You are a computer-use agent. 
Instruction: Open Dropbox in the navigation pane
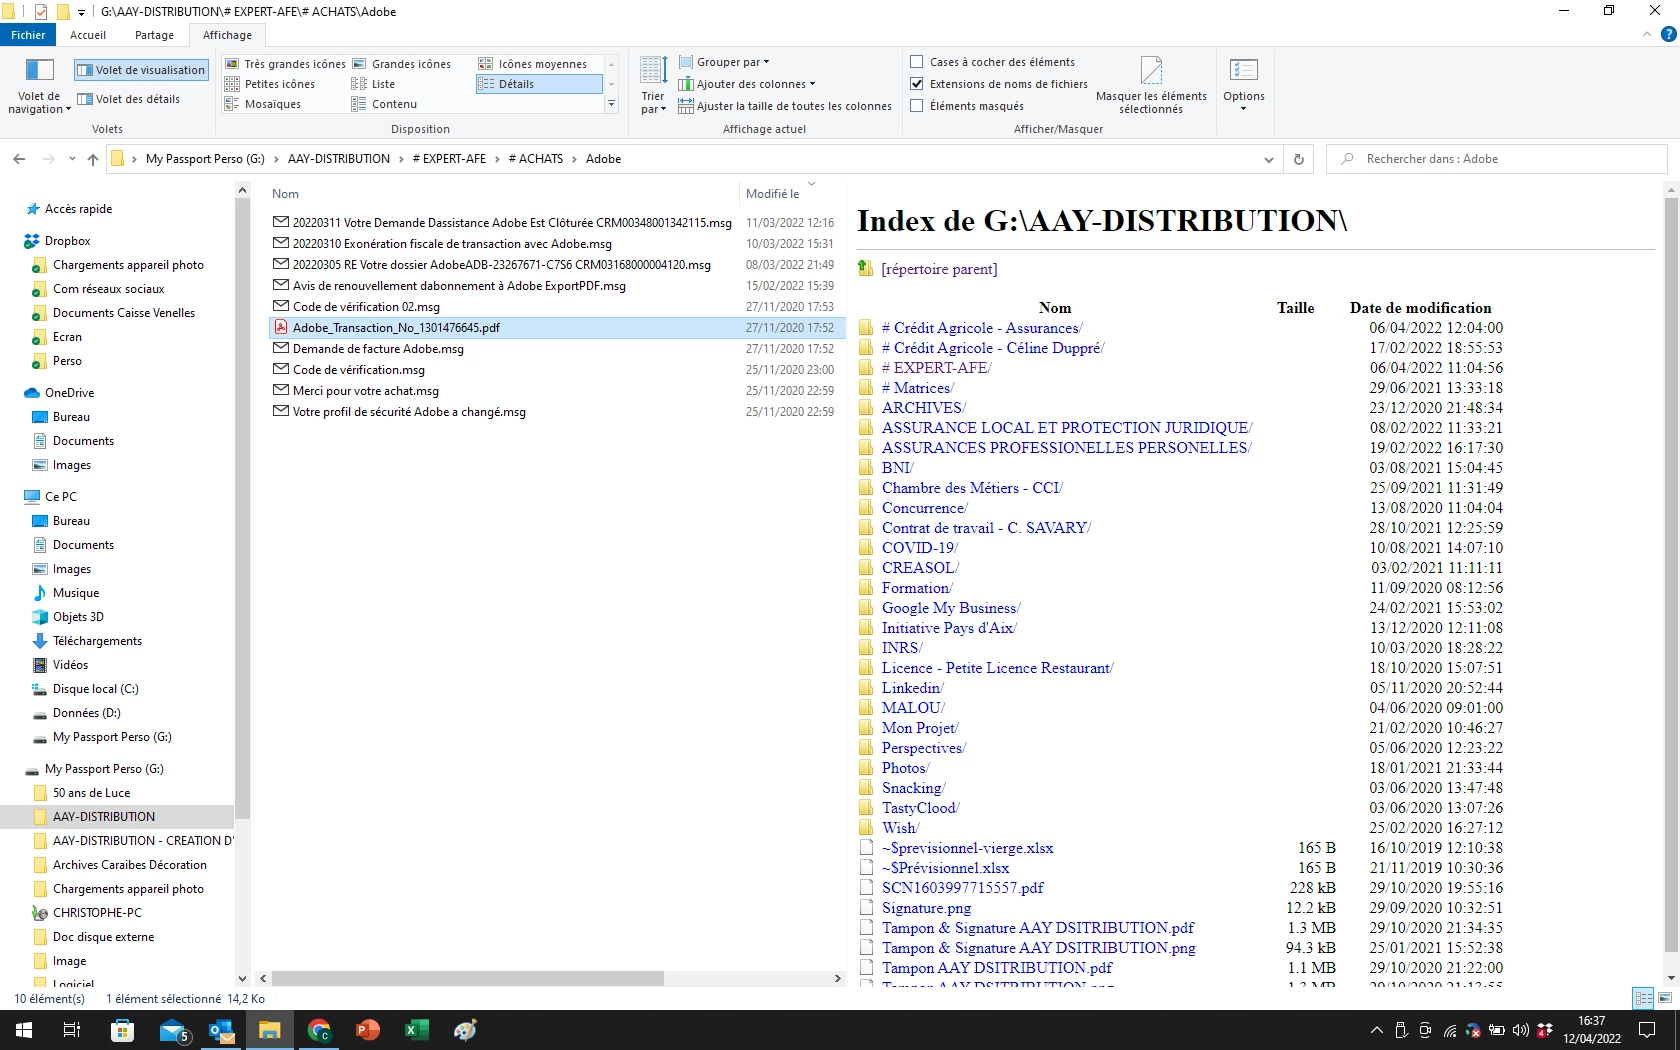(67, 241)
